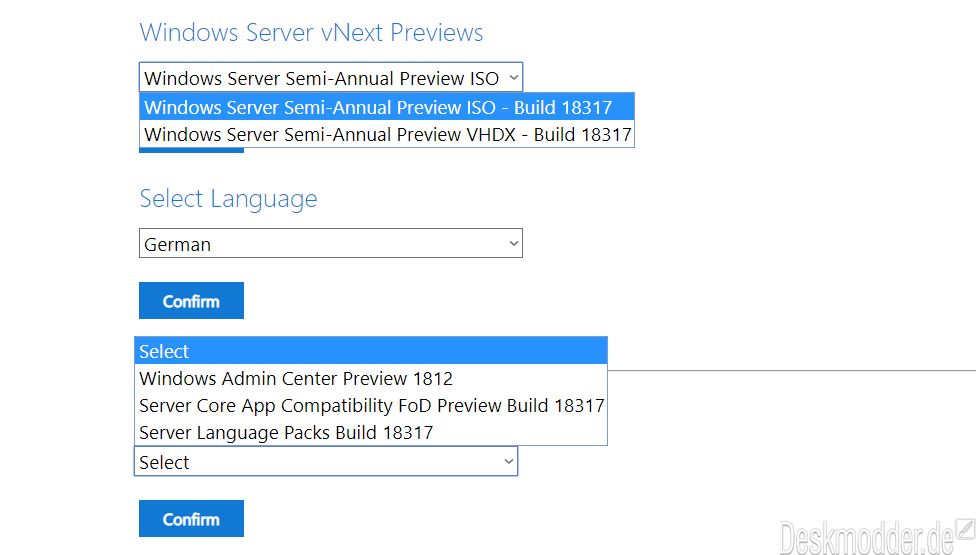The width and height of the screenshot is (976, 555).
Task: Open the Windows Server Semi-Annual Preview ISO combo box
Action: tap(331, 78)
